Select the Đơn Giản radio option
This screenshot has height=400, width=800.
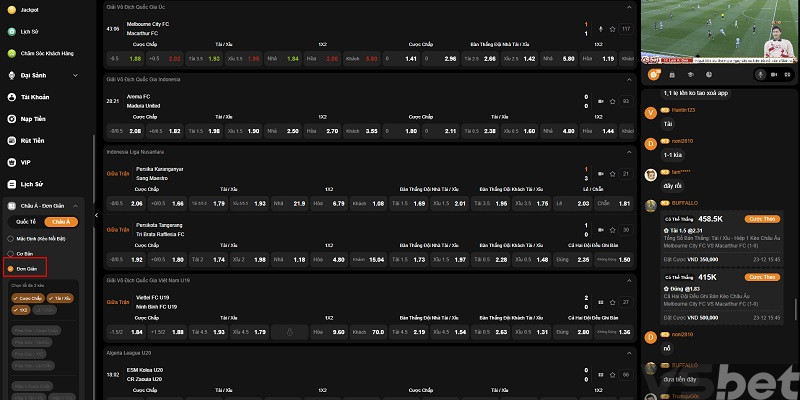tap(23, 269)
